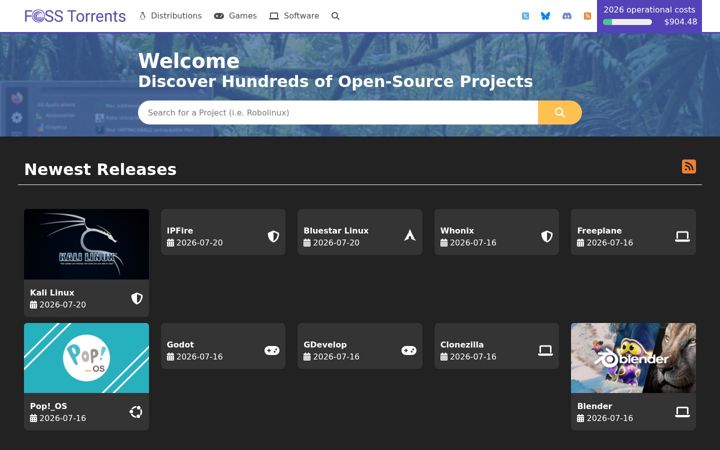The height and width of the screenshot is (450, 720).
Task: Click the laptop icon on the Blender card
Action: click(682, 412)
